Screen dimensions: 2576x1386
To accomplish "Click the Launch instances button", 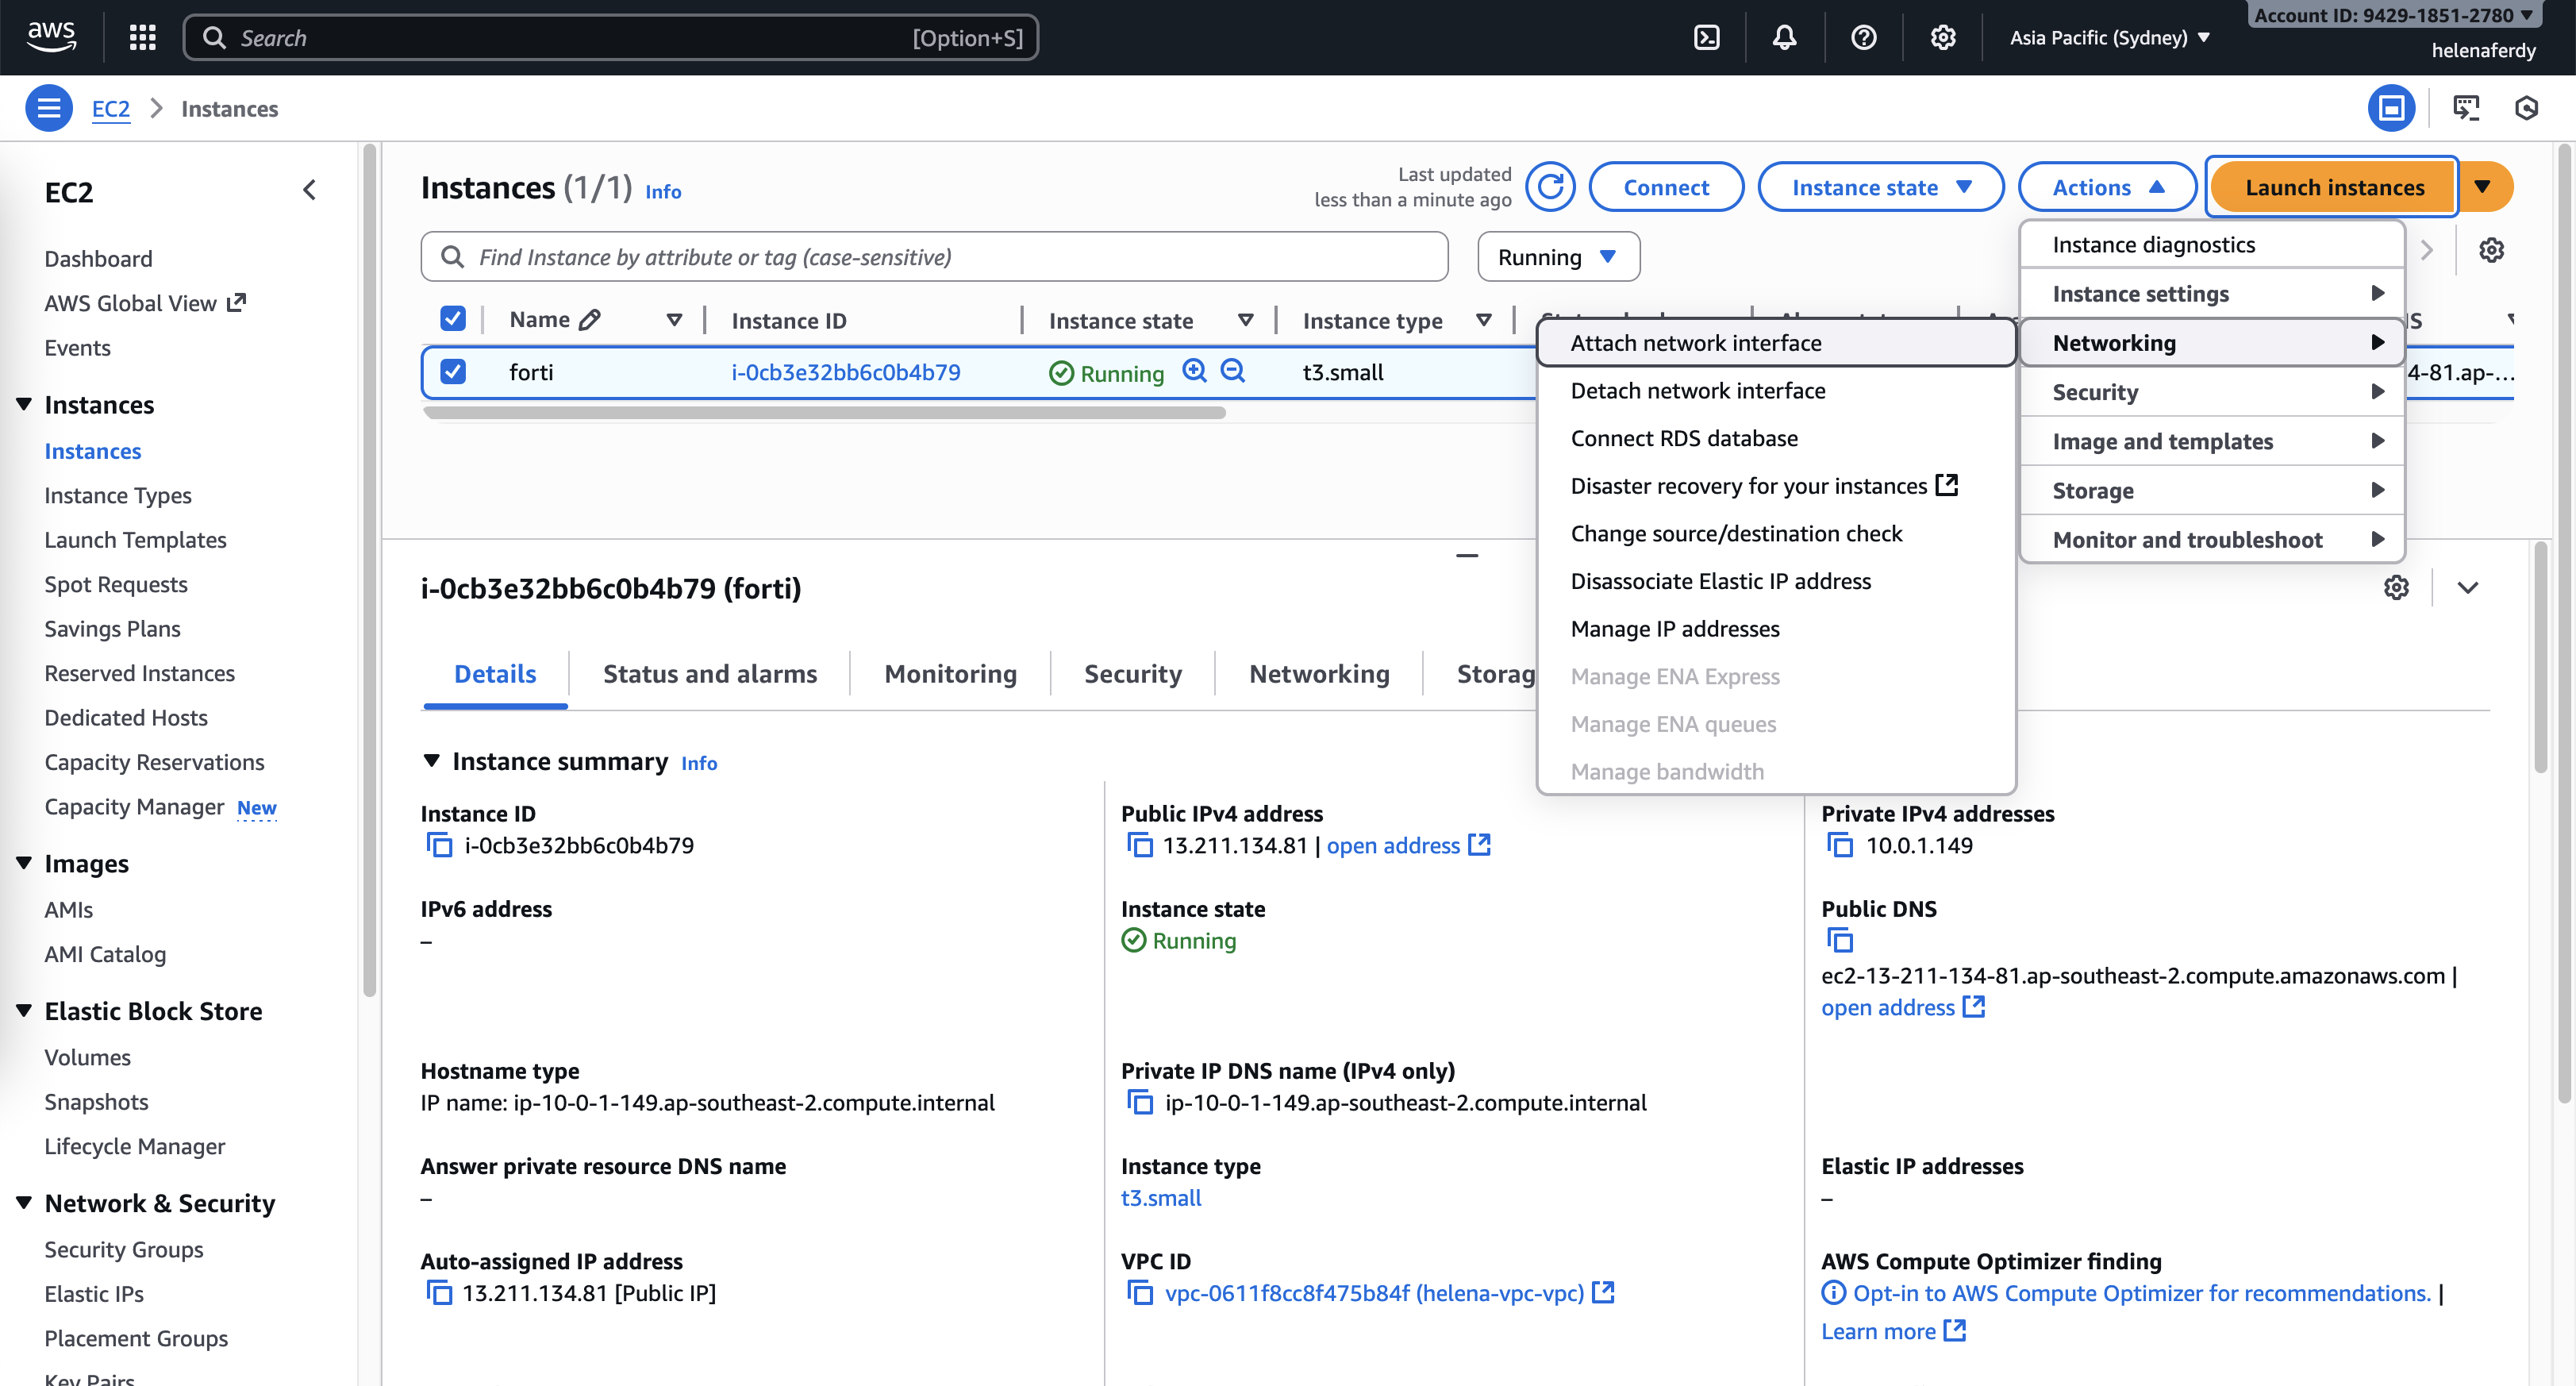I will [2333, 187].
